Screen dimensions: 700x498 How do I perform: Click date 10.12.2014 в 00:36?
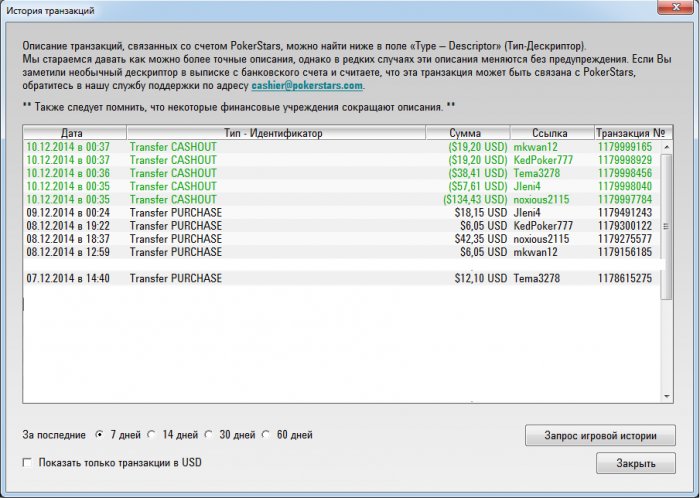(x=68, y=173)
